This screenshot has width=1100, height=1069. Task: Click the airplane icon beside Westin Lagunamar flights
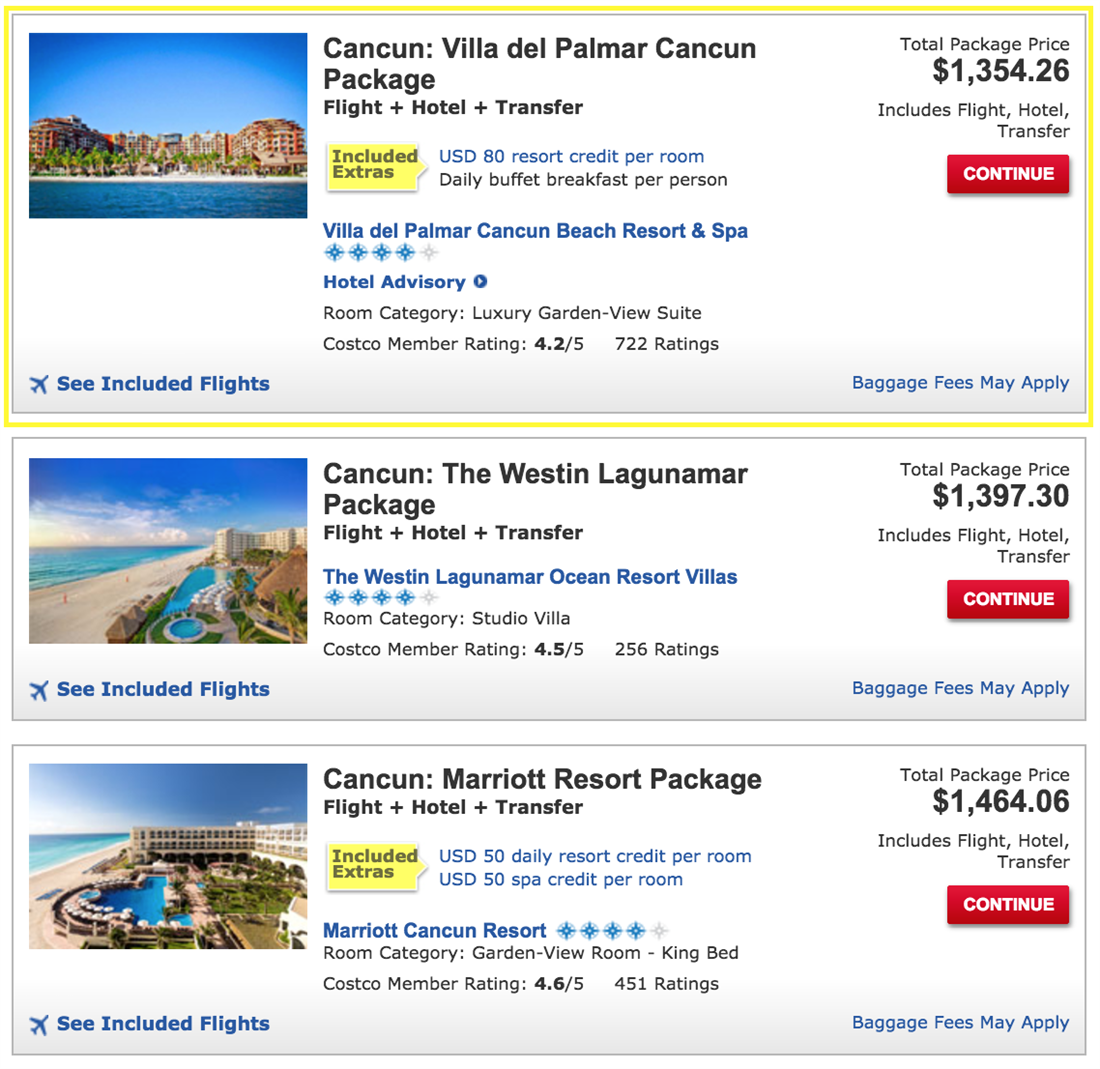click(40, 689)
